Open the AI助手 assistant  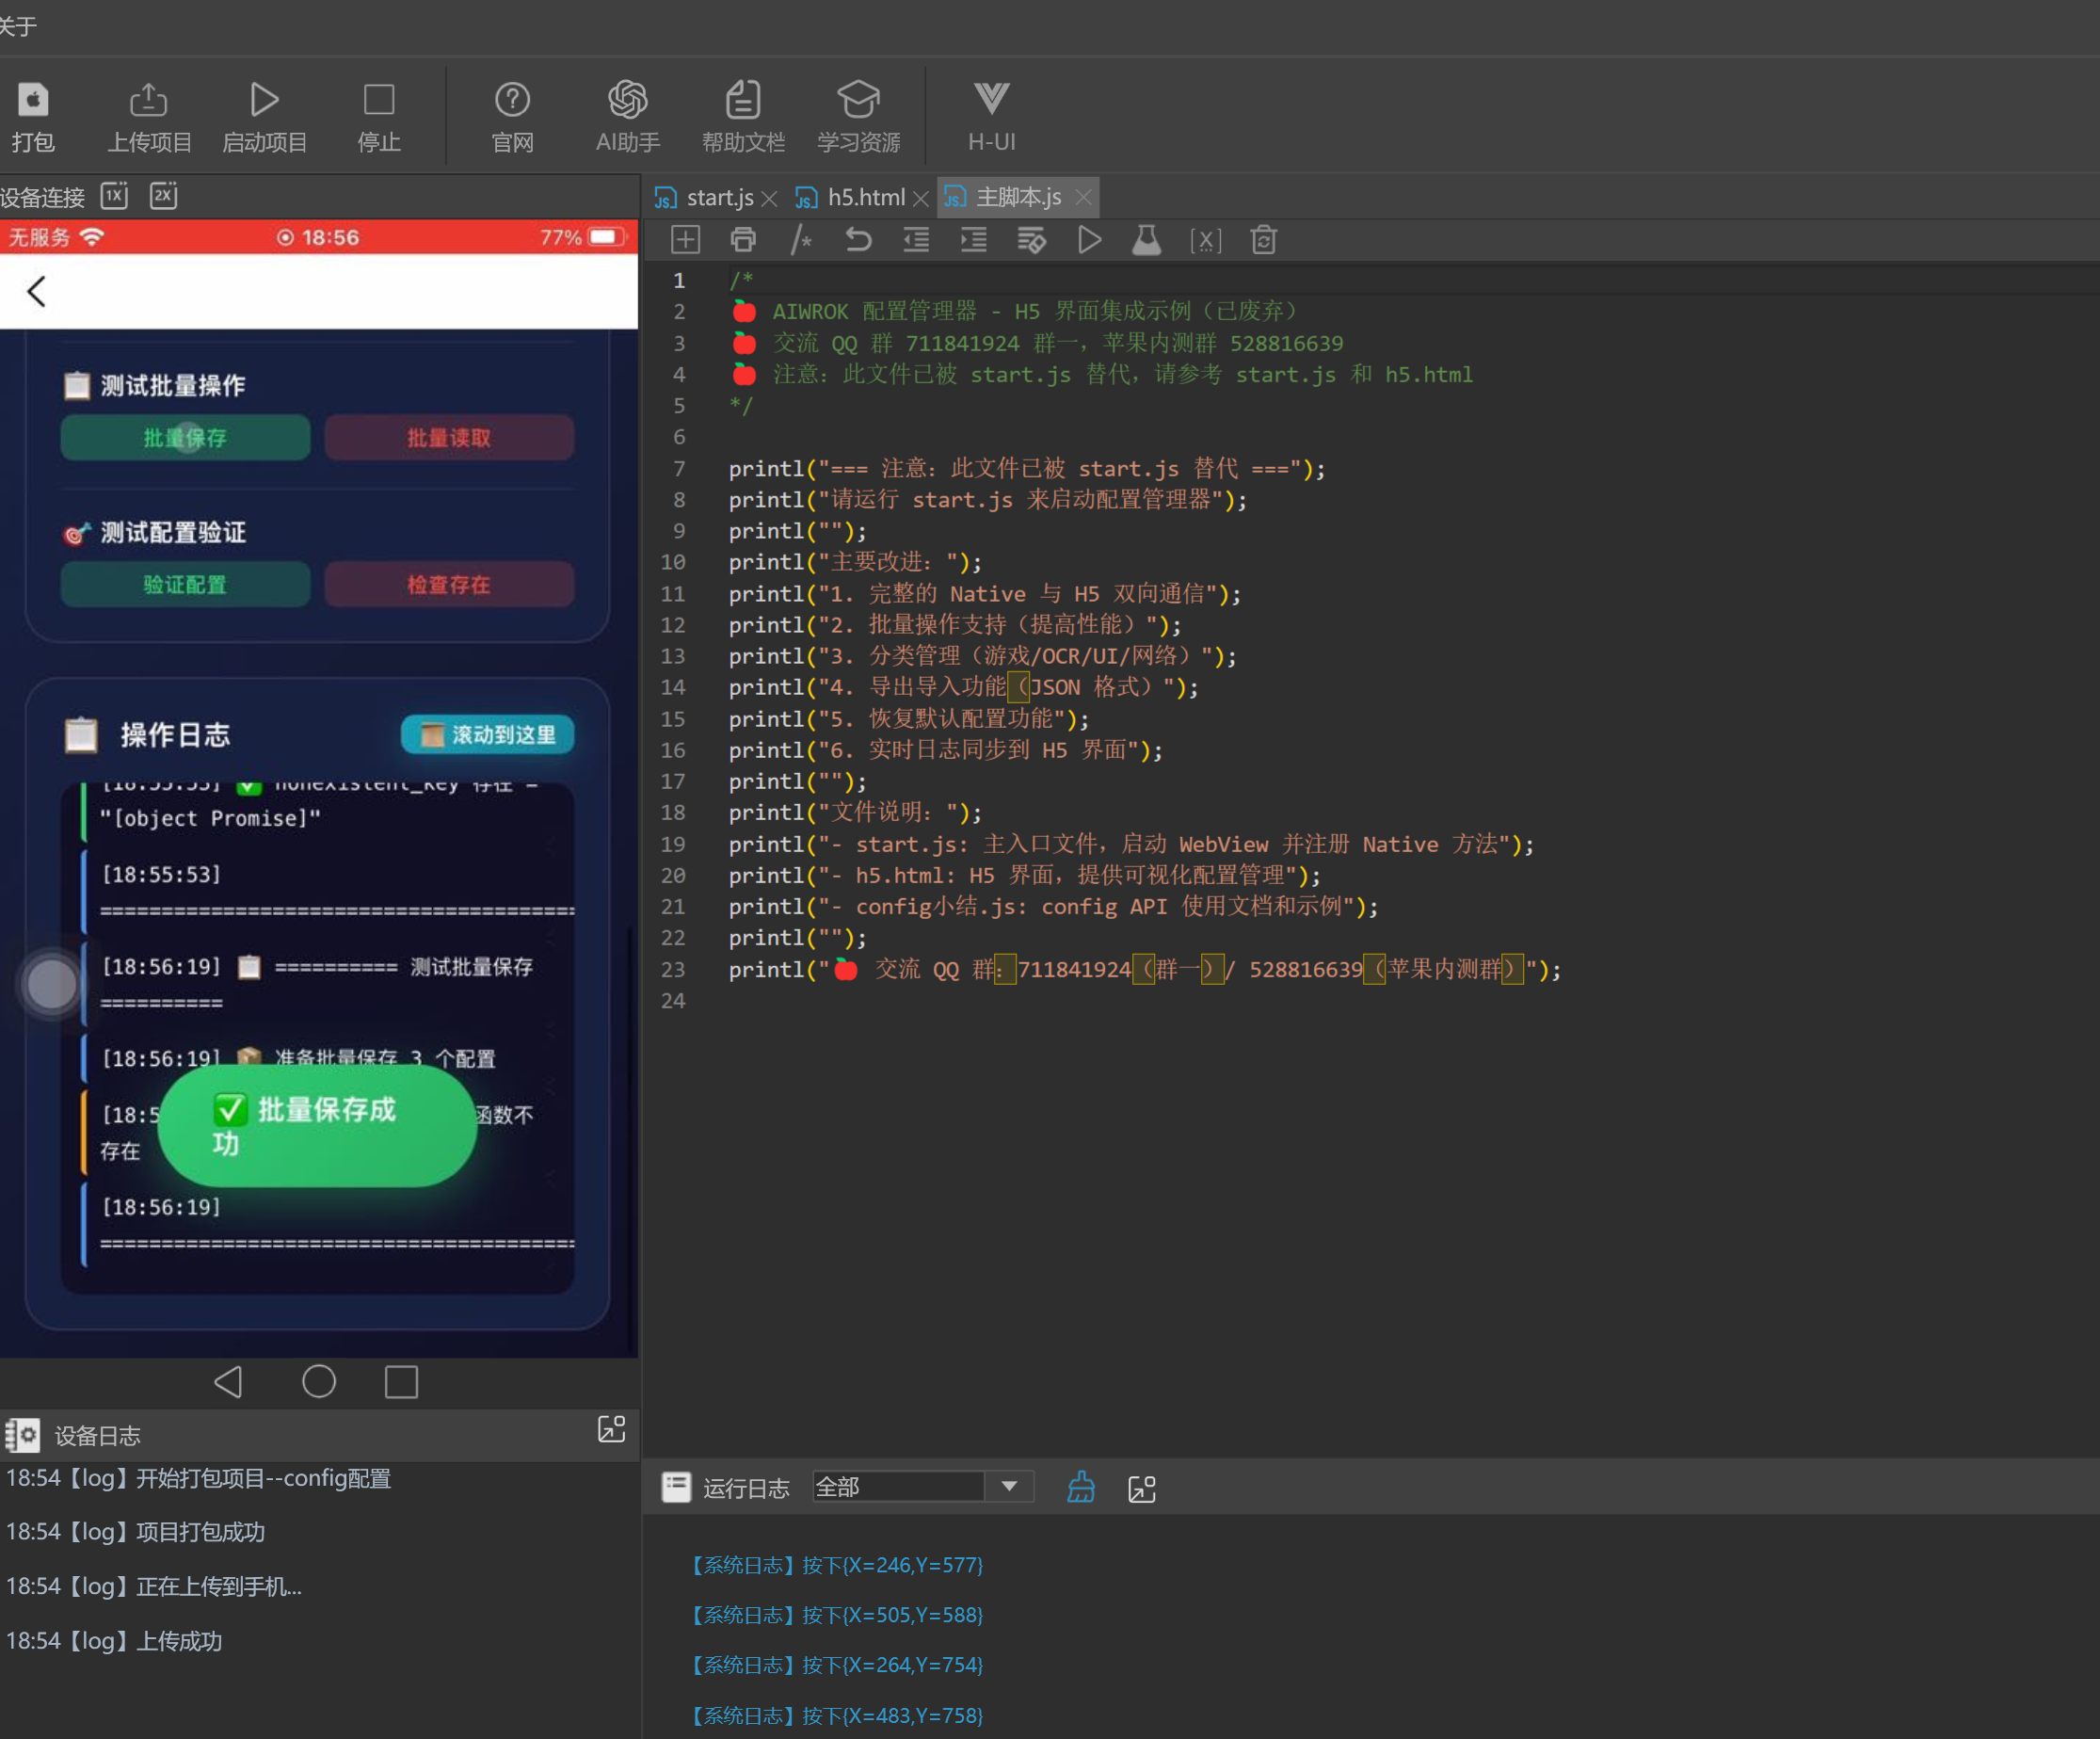pos(627,101)
